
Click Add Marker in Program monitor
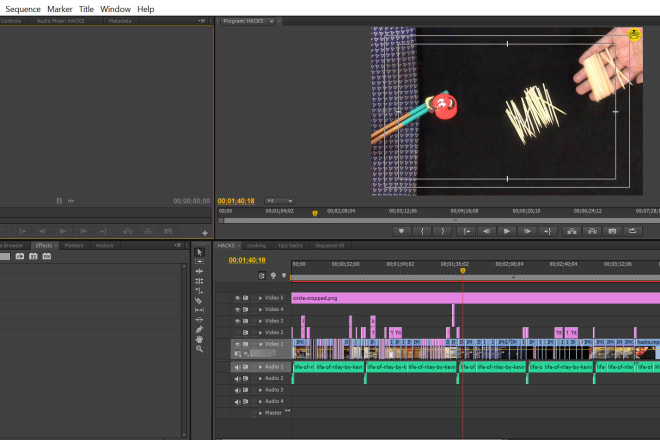click(402, 231)
